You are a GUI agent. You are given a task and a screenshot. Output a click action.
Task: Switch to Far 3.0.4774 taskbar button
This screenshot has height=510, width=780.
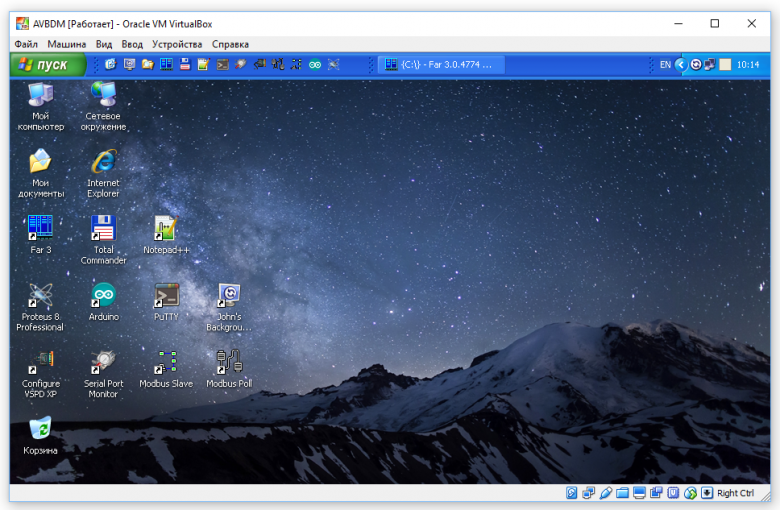442,65
